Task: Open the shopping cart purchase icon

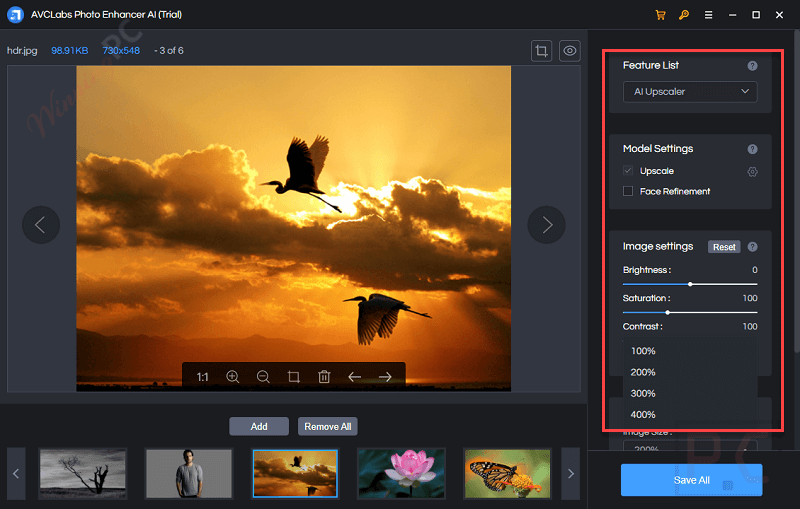Action: pyautogui.click(x=660, y=15)
